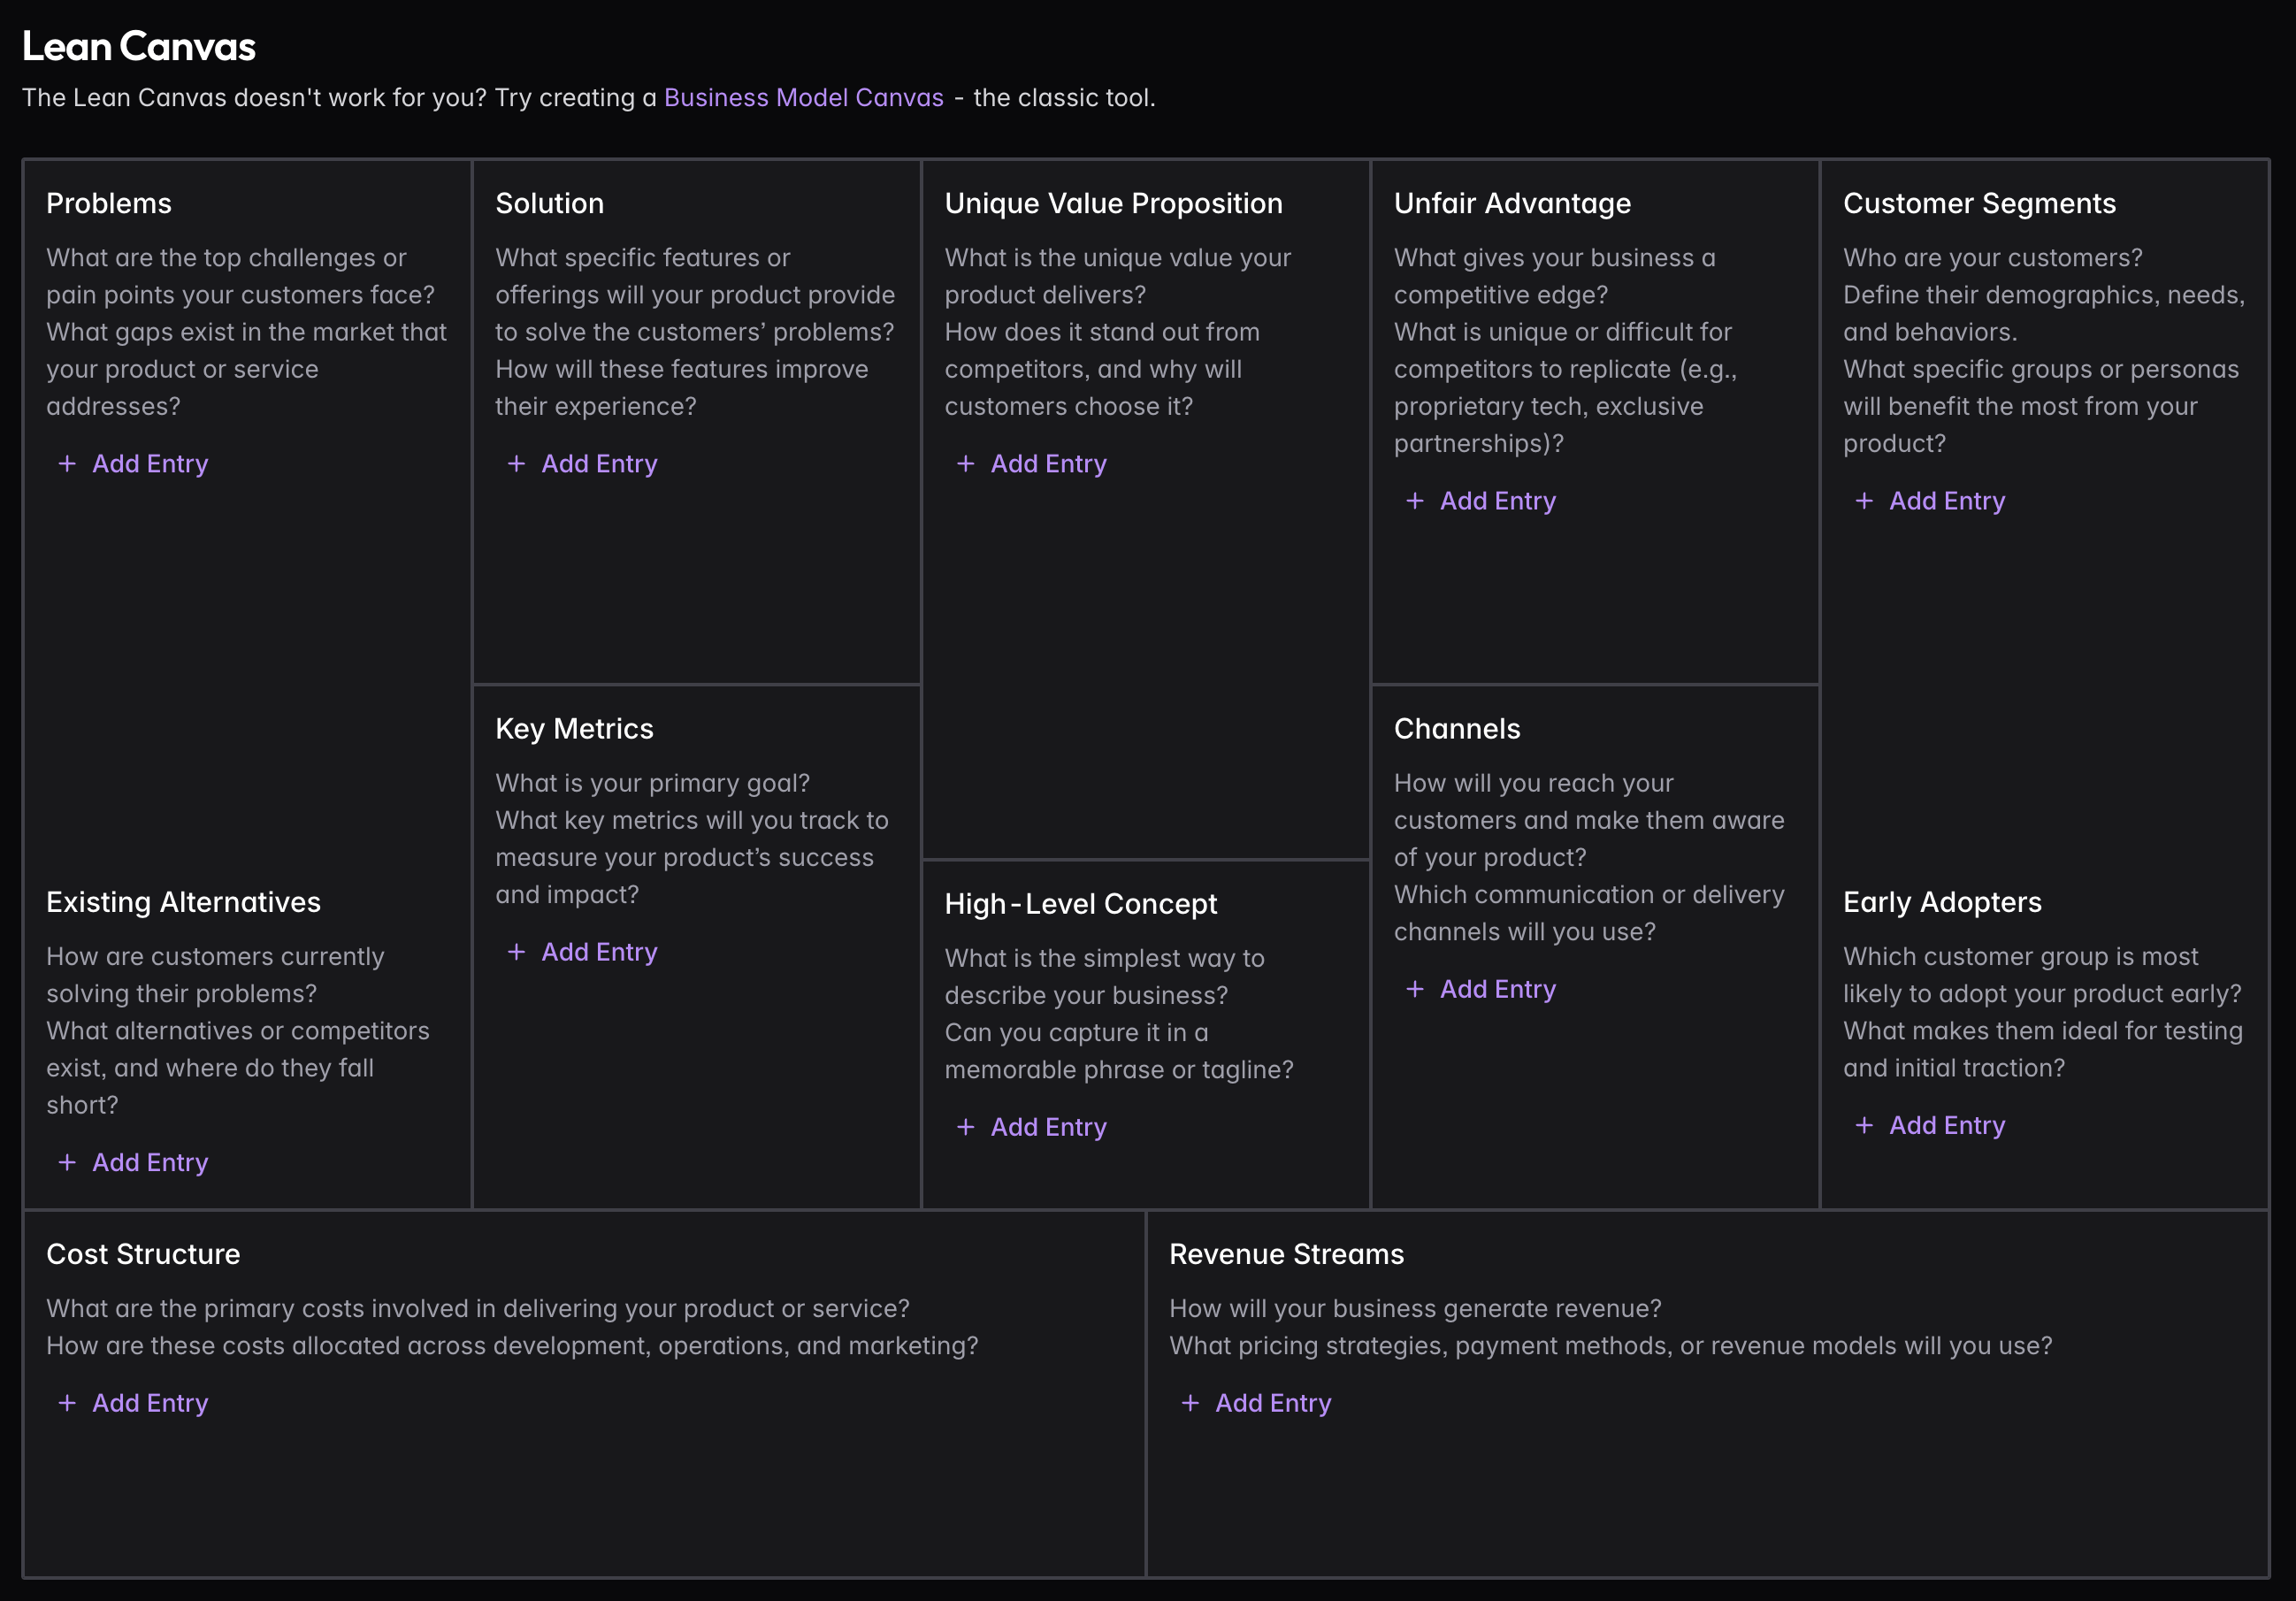The width and height of the screenshot is (2296, 1601).
Task: Click the plus icon under Customer Segments
Action: tap(1864, 500)
